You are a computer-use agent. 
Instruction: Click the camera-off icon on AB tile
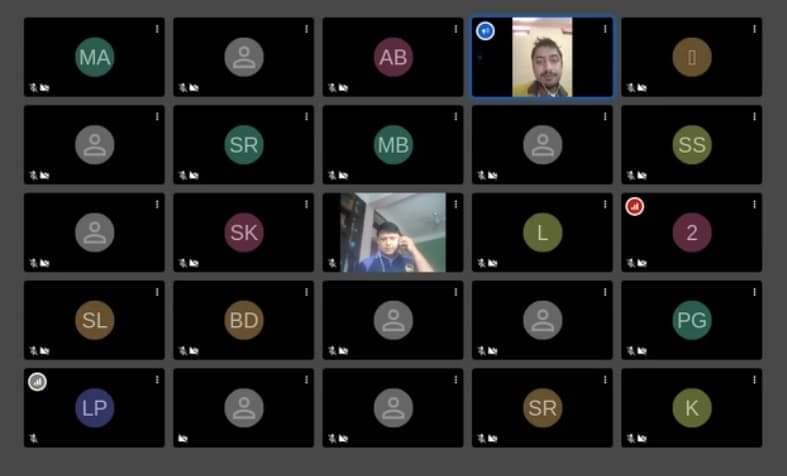tap(343, 88)
